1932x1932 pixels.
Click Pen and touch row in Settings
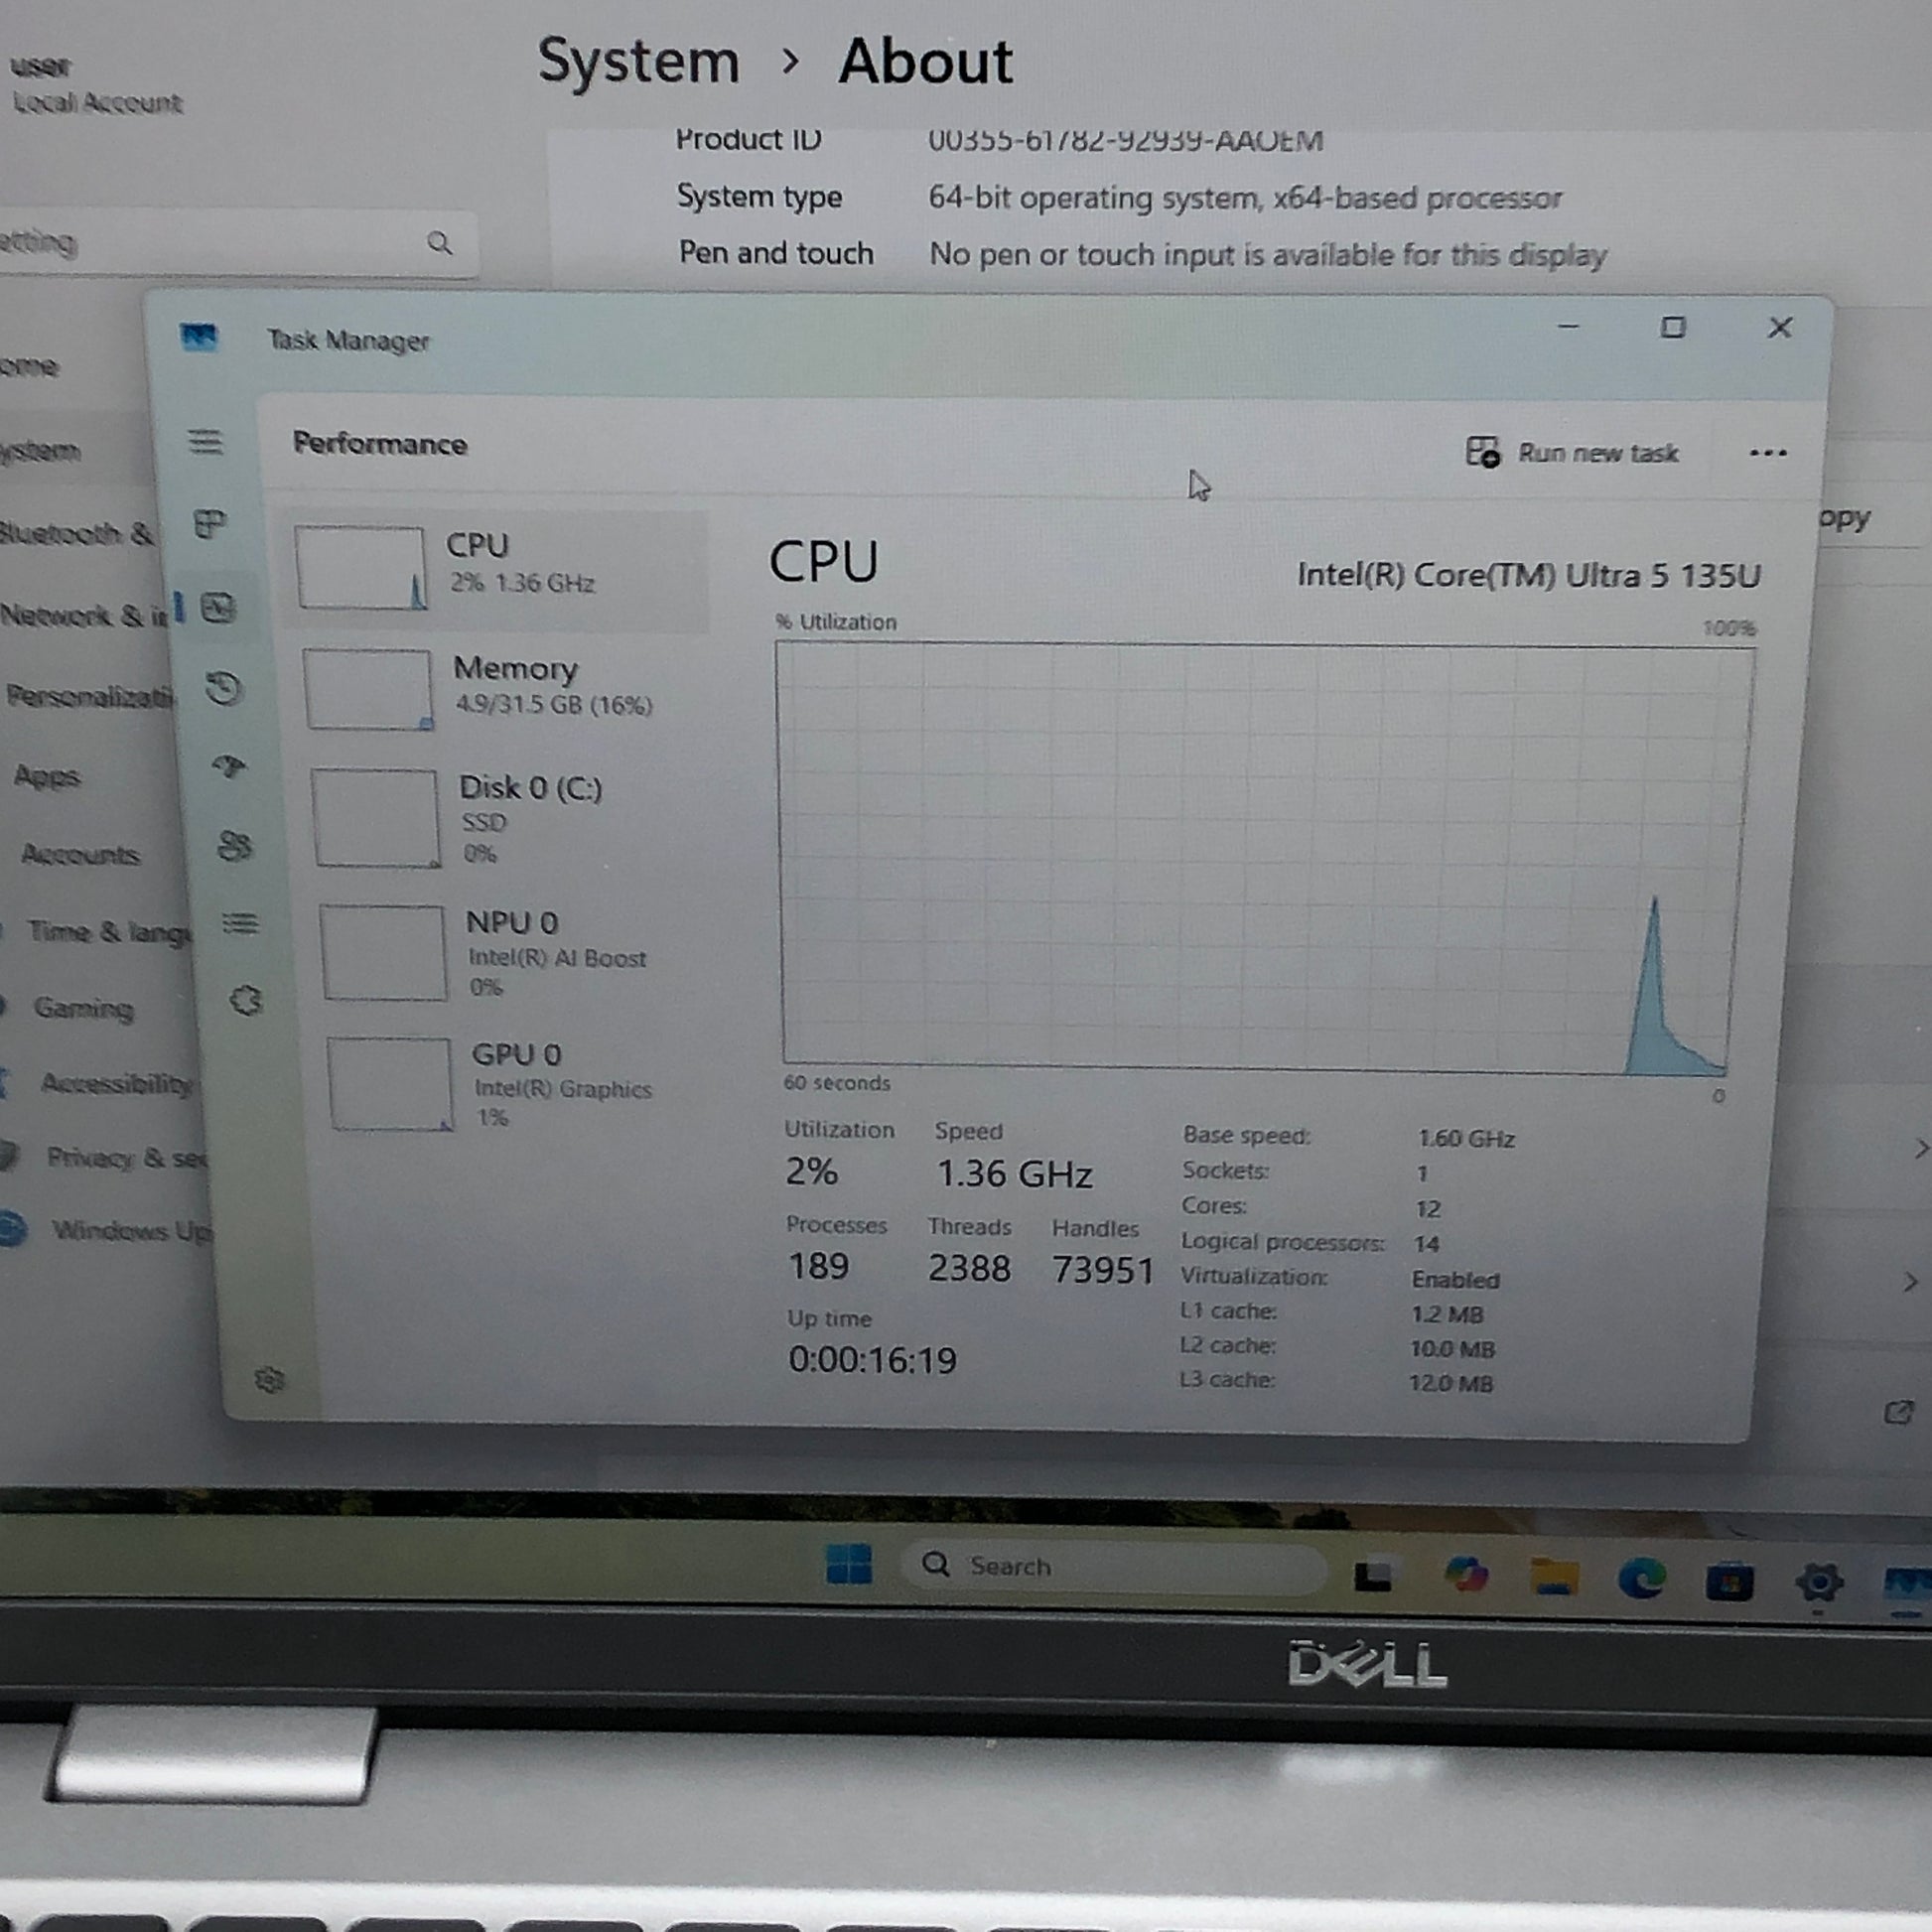(1142, 253)
